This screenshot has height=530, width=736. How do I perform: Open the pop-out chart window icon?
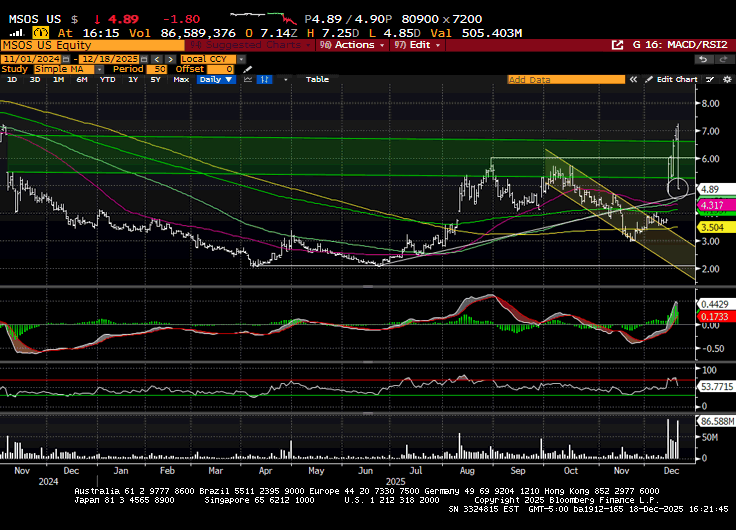tap(617, 45)
